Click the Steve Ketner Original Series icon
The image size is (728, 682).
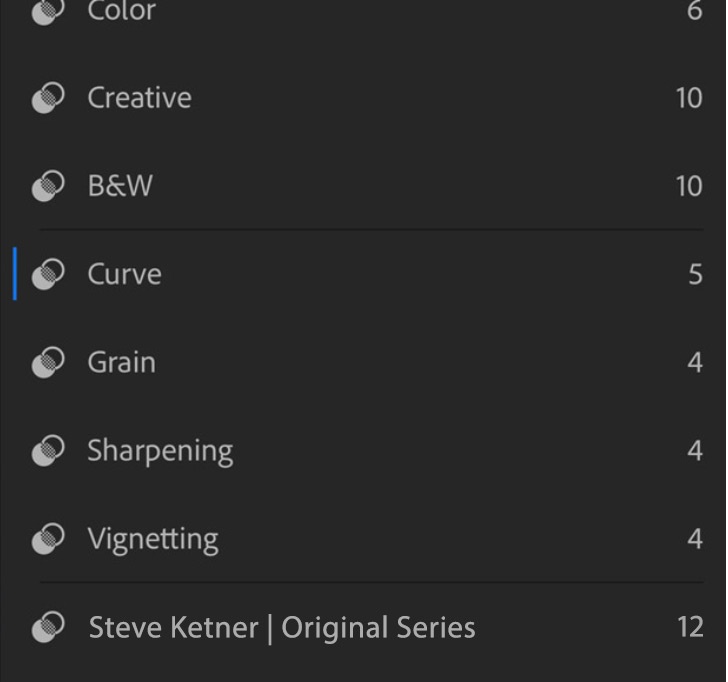coord(48,627)
